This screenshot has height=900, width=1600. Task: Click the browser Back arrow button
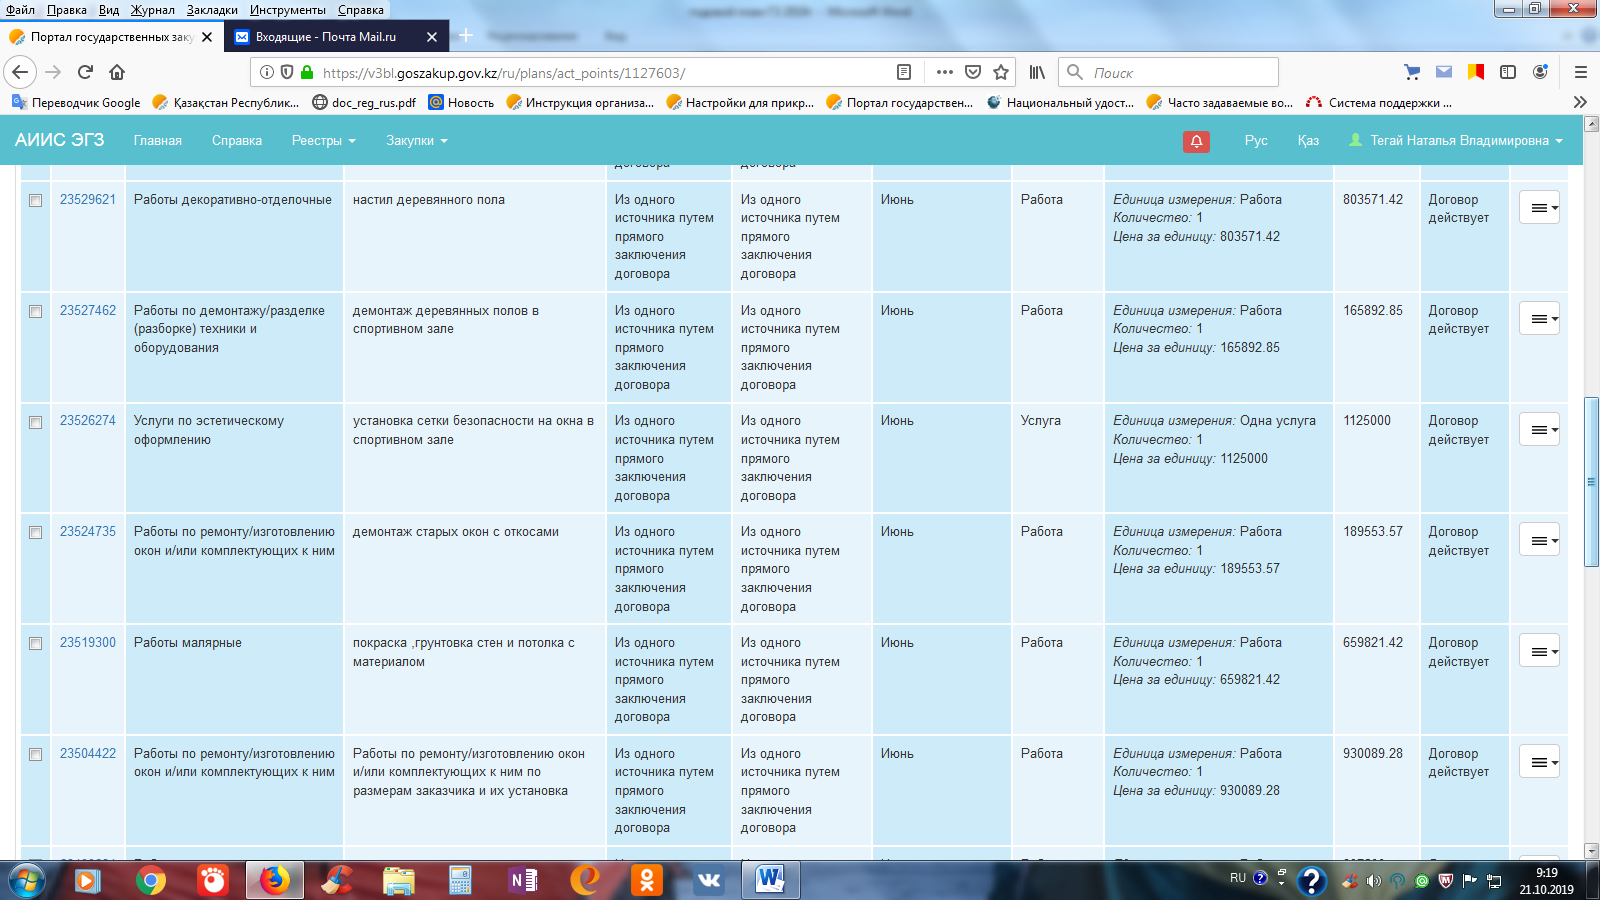[20, 72]
